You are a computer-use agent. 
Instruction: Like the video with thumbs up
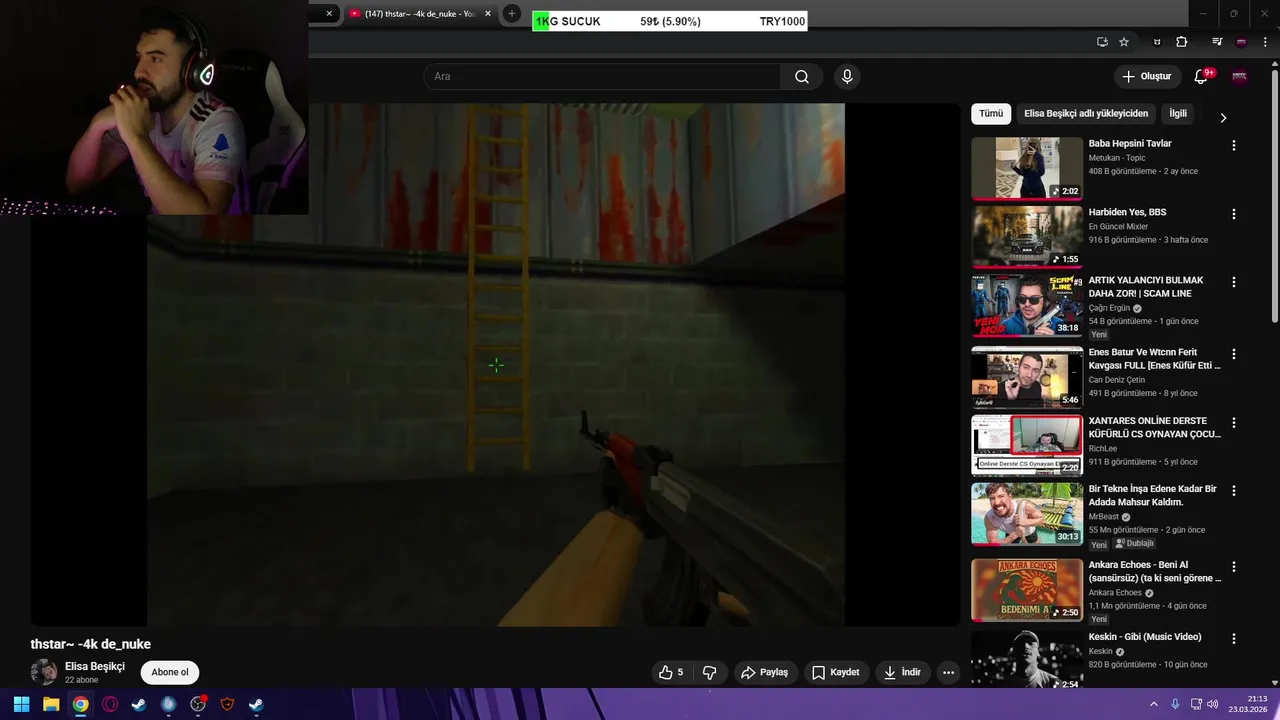coord(671,672)
